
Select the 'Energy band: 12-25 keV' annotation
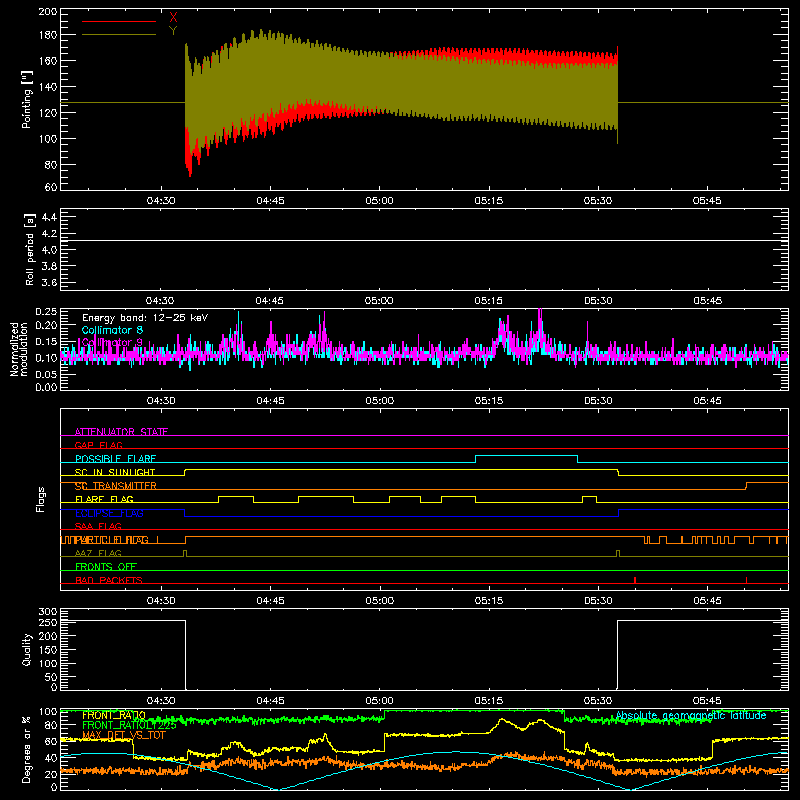[x=145, y=318]
